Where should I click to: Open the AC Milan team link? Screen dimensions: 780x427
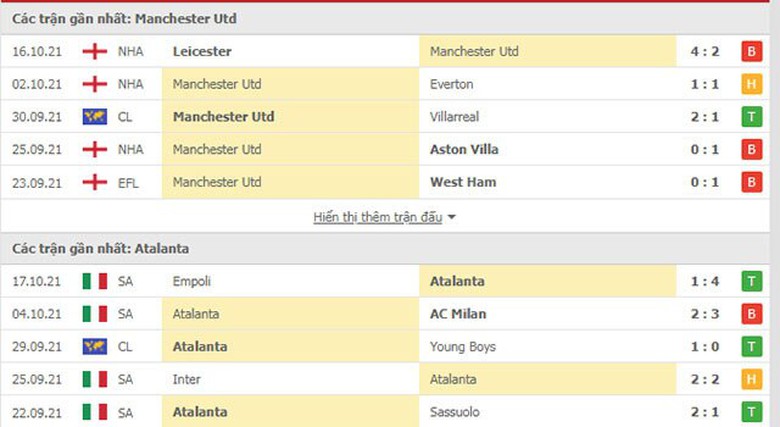tap(458, 314)
